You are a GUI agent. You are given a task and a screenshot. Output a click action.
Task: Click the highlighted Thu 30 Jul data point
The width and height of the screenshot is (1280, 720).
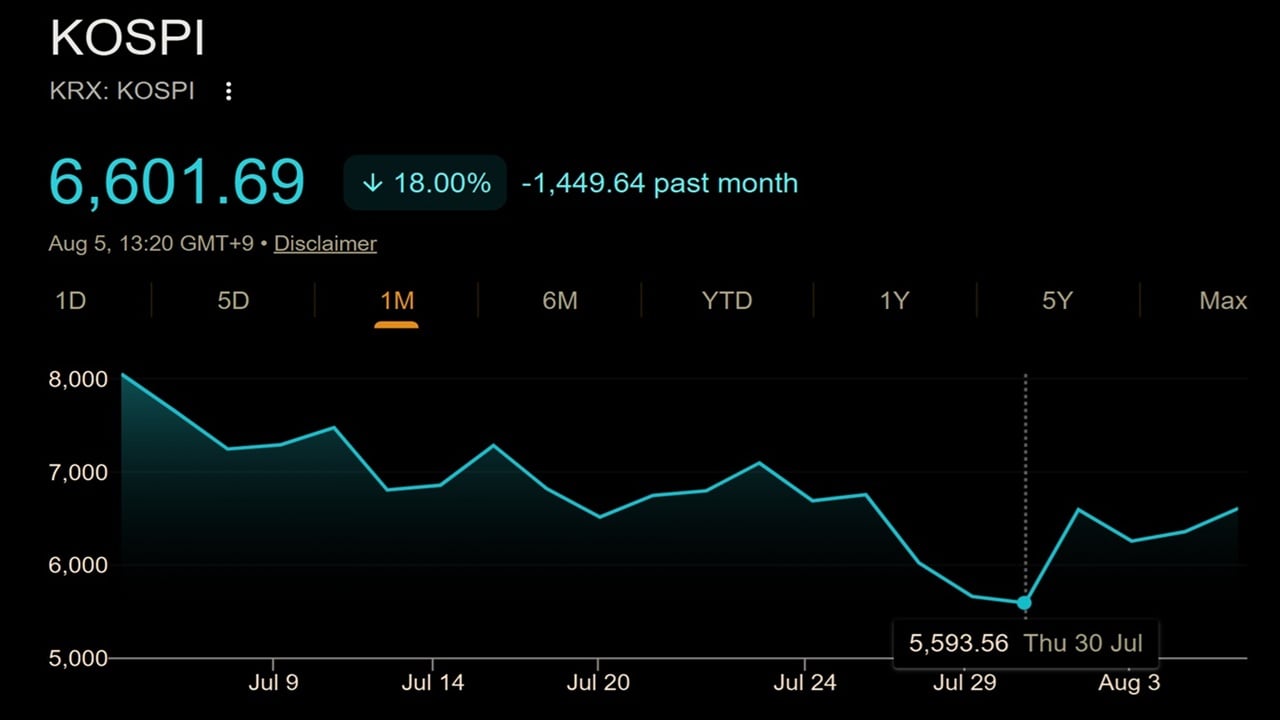click(x=1024, y=603)
